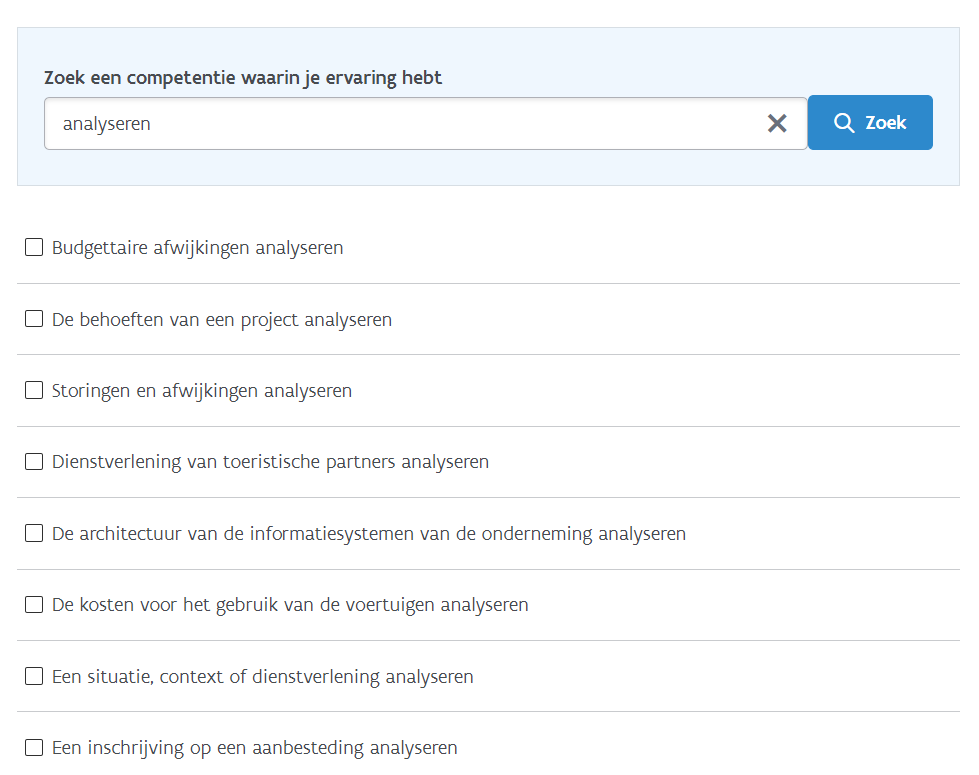Enable Storingen en afwijkingen analyseren checkbox
Image resolution: width=979 pixels, height=775 pixels.
point(34,390)
